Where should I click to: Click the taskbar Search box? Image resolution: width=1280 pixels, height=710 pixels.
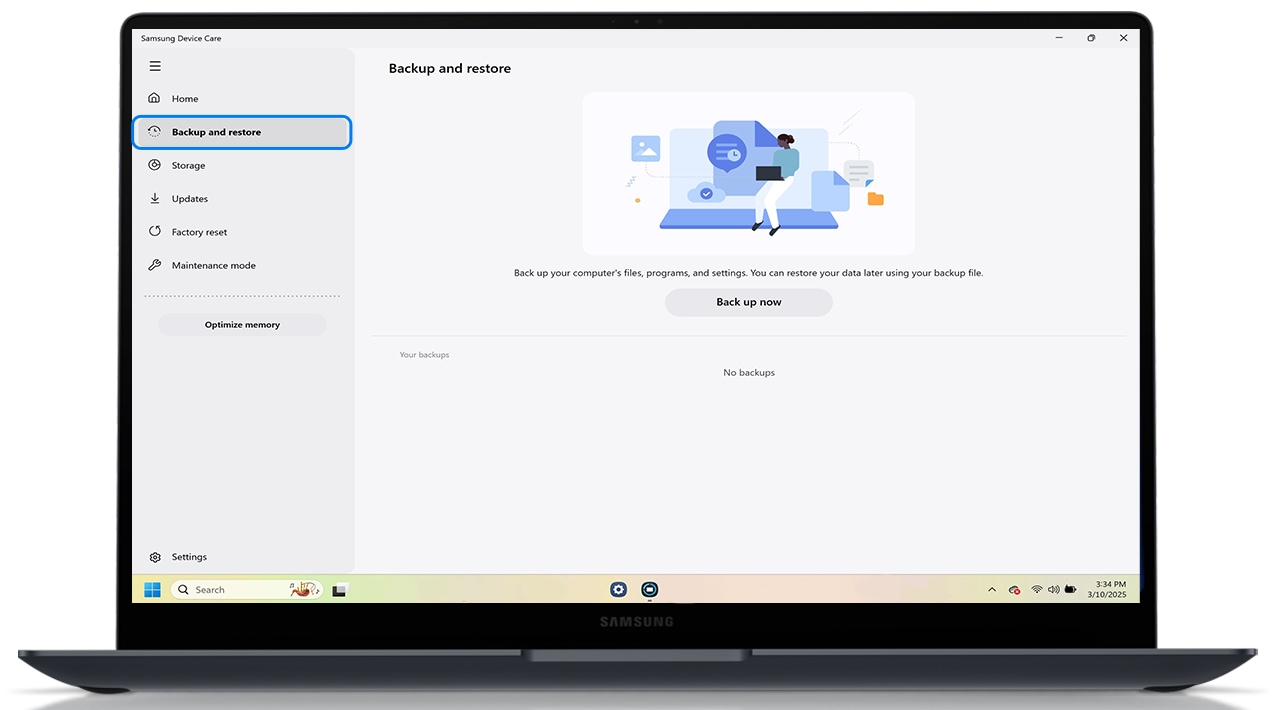point(247,590)
